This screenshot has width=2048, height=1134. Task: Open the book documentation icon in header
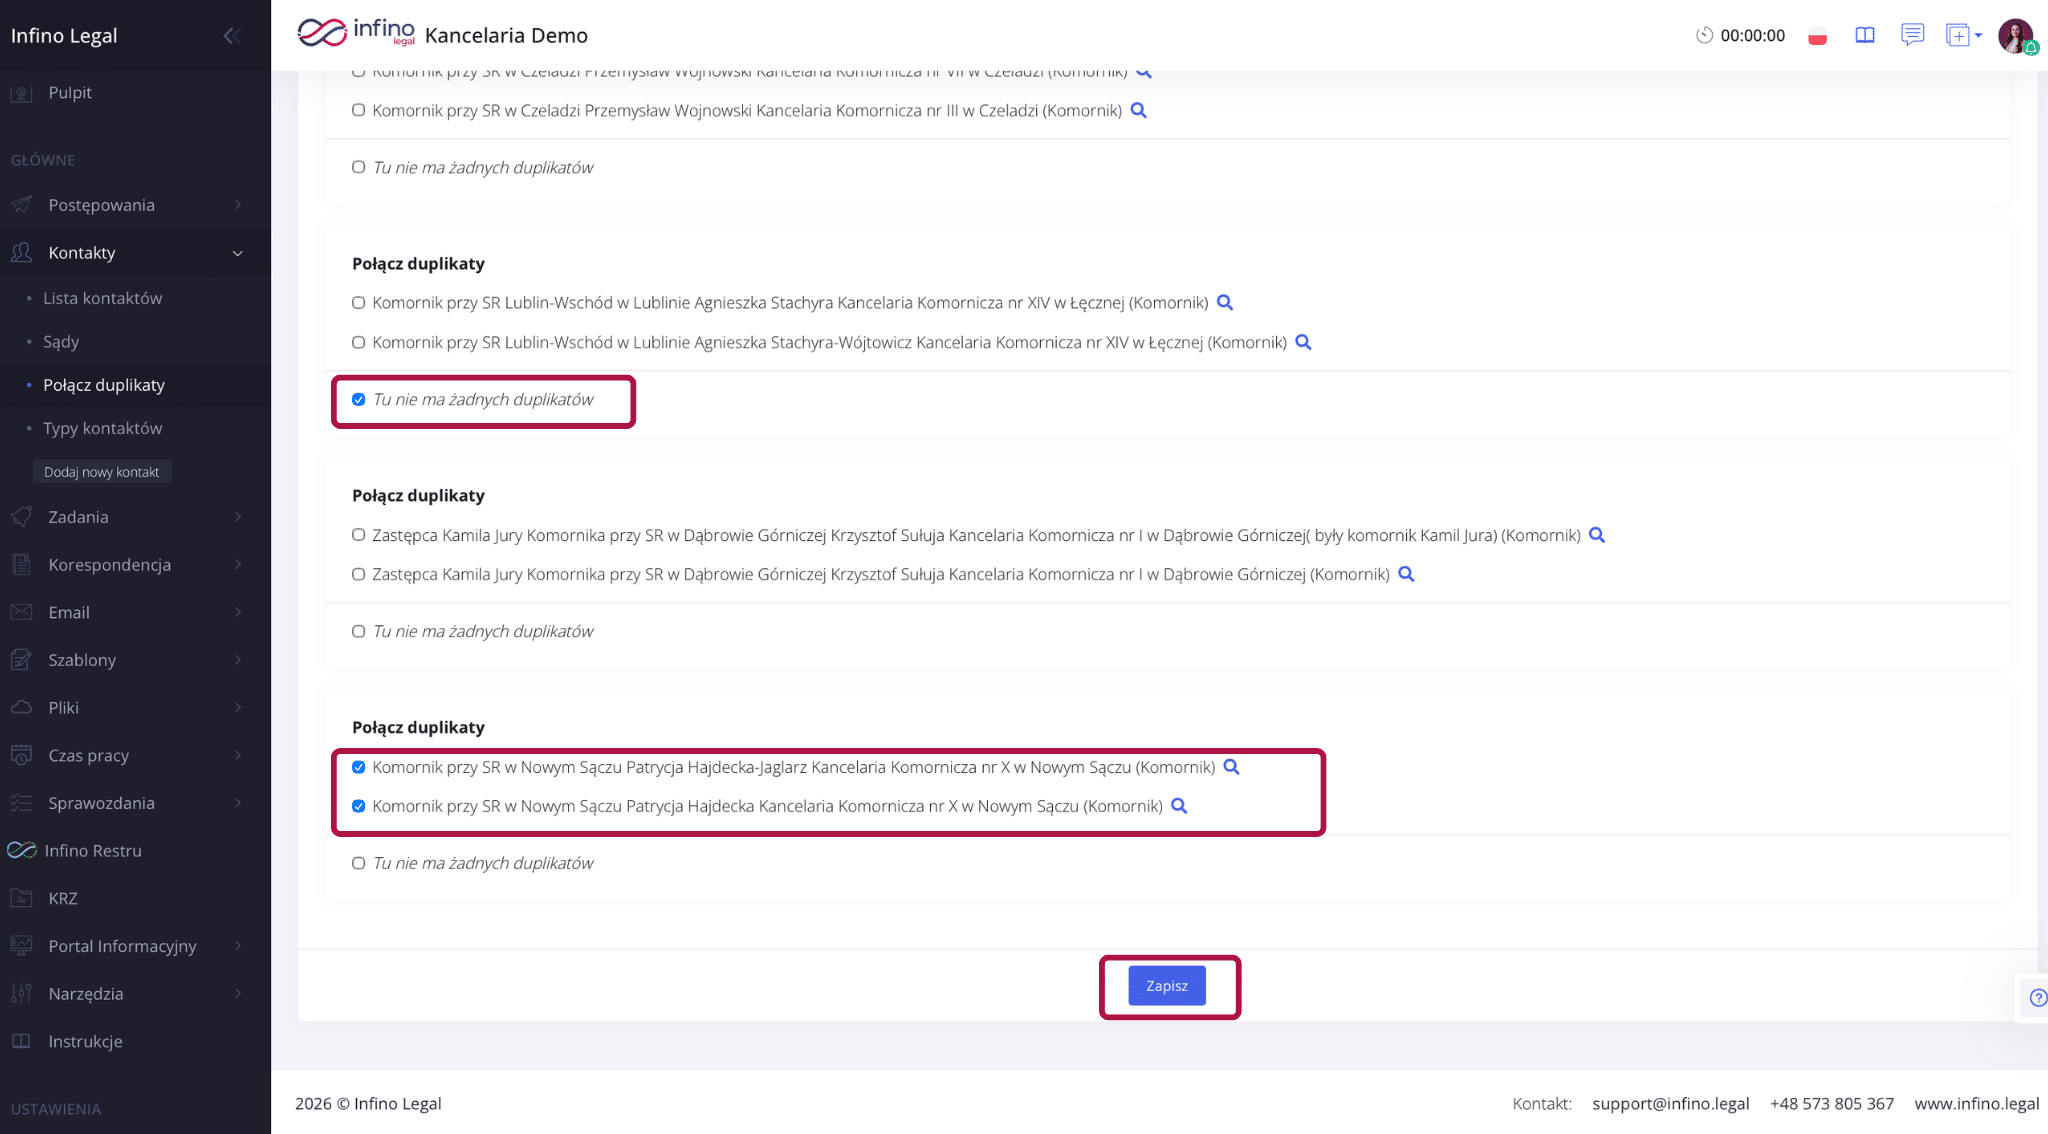(x=1865, y=36)
